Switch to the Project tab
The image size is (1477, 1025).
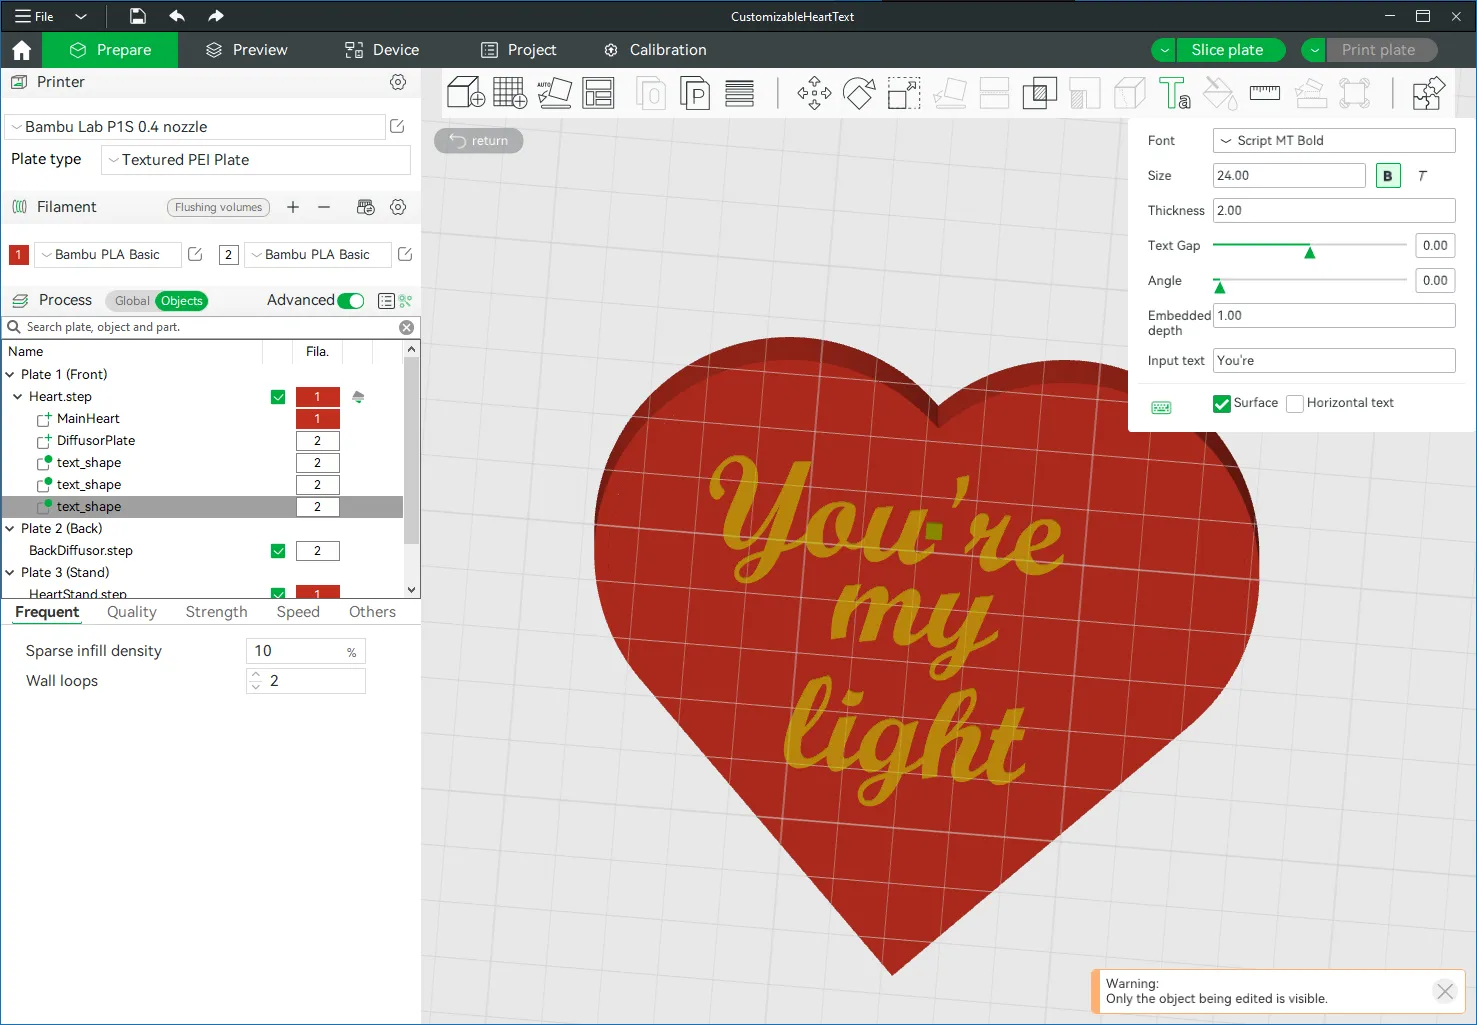(518, 50)
